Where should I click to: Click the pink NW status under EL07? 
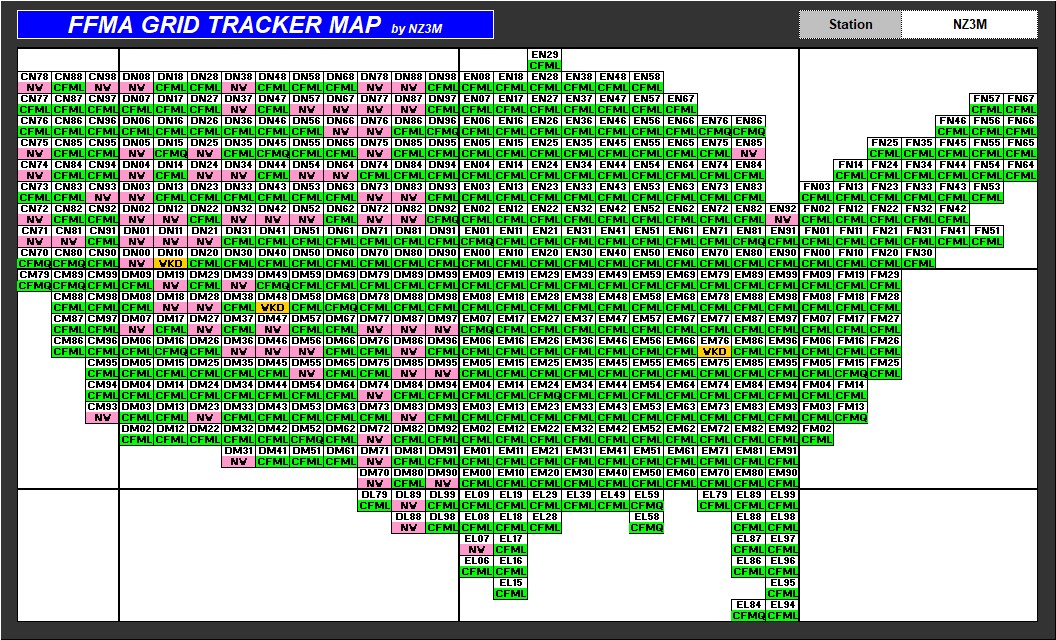tap(477, 549)
